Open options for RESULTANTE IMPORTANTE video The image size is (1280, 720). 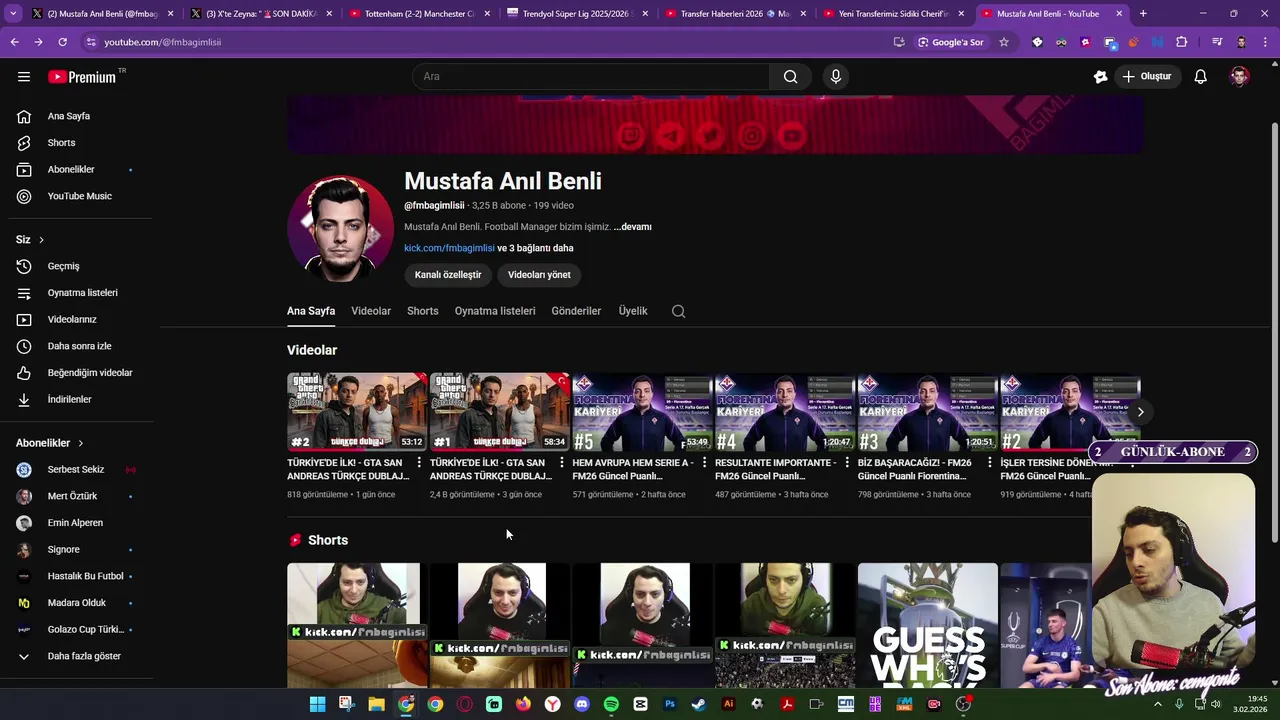point(847,463)
